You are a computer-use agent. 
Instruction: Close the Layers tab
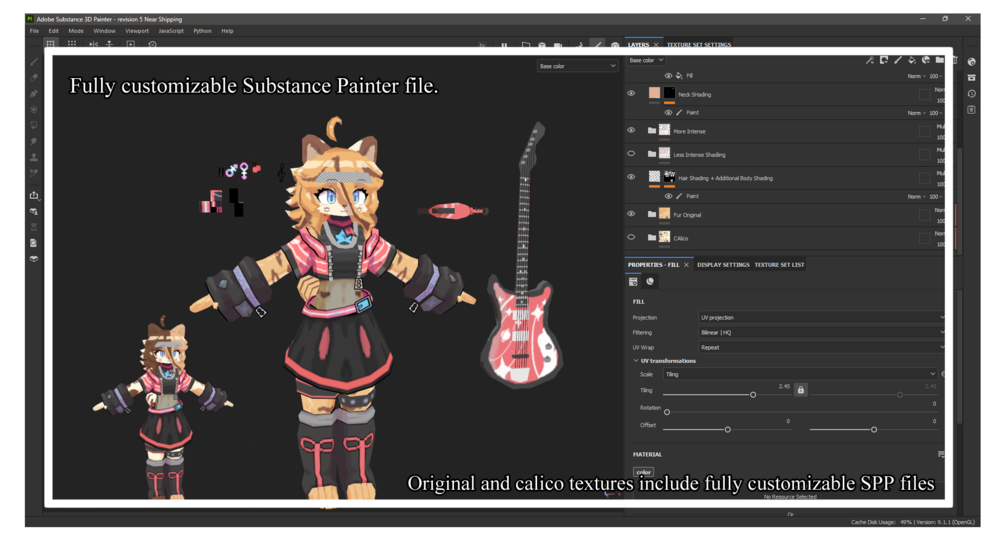(656, 45)
